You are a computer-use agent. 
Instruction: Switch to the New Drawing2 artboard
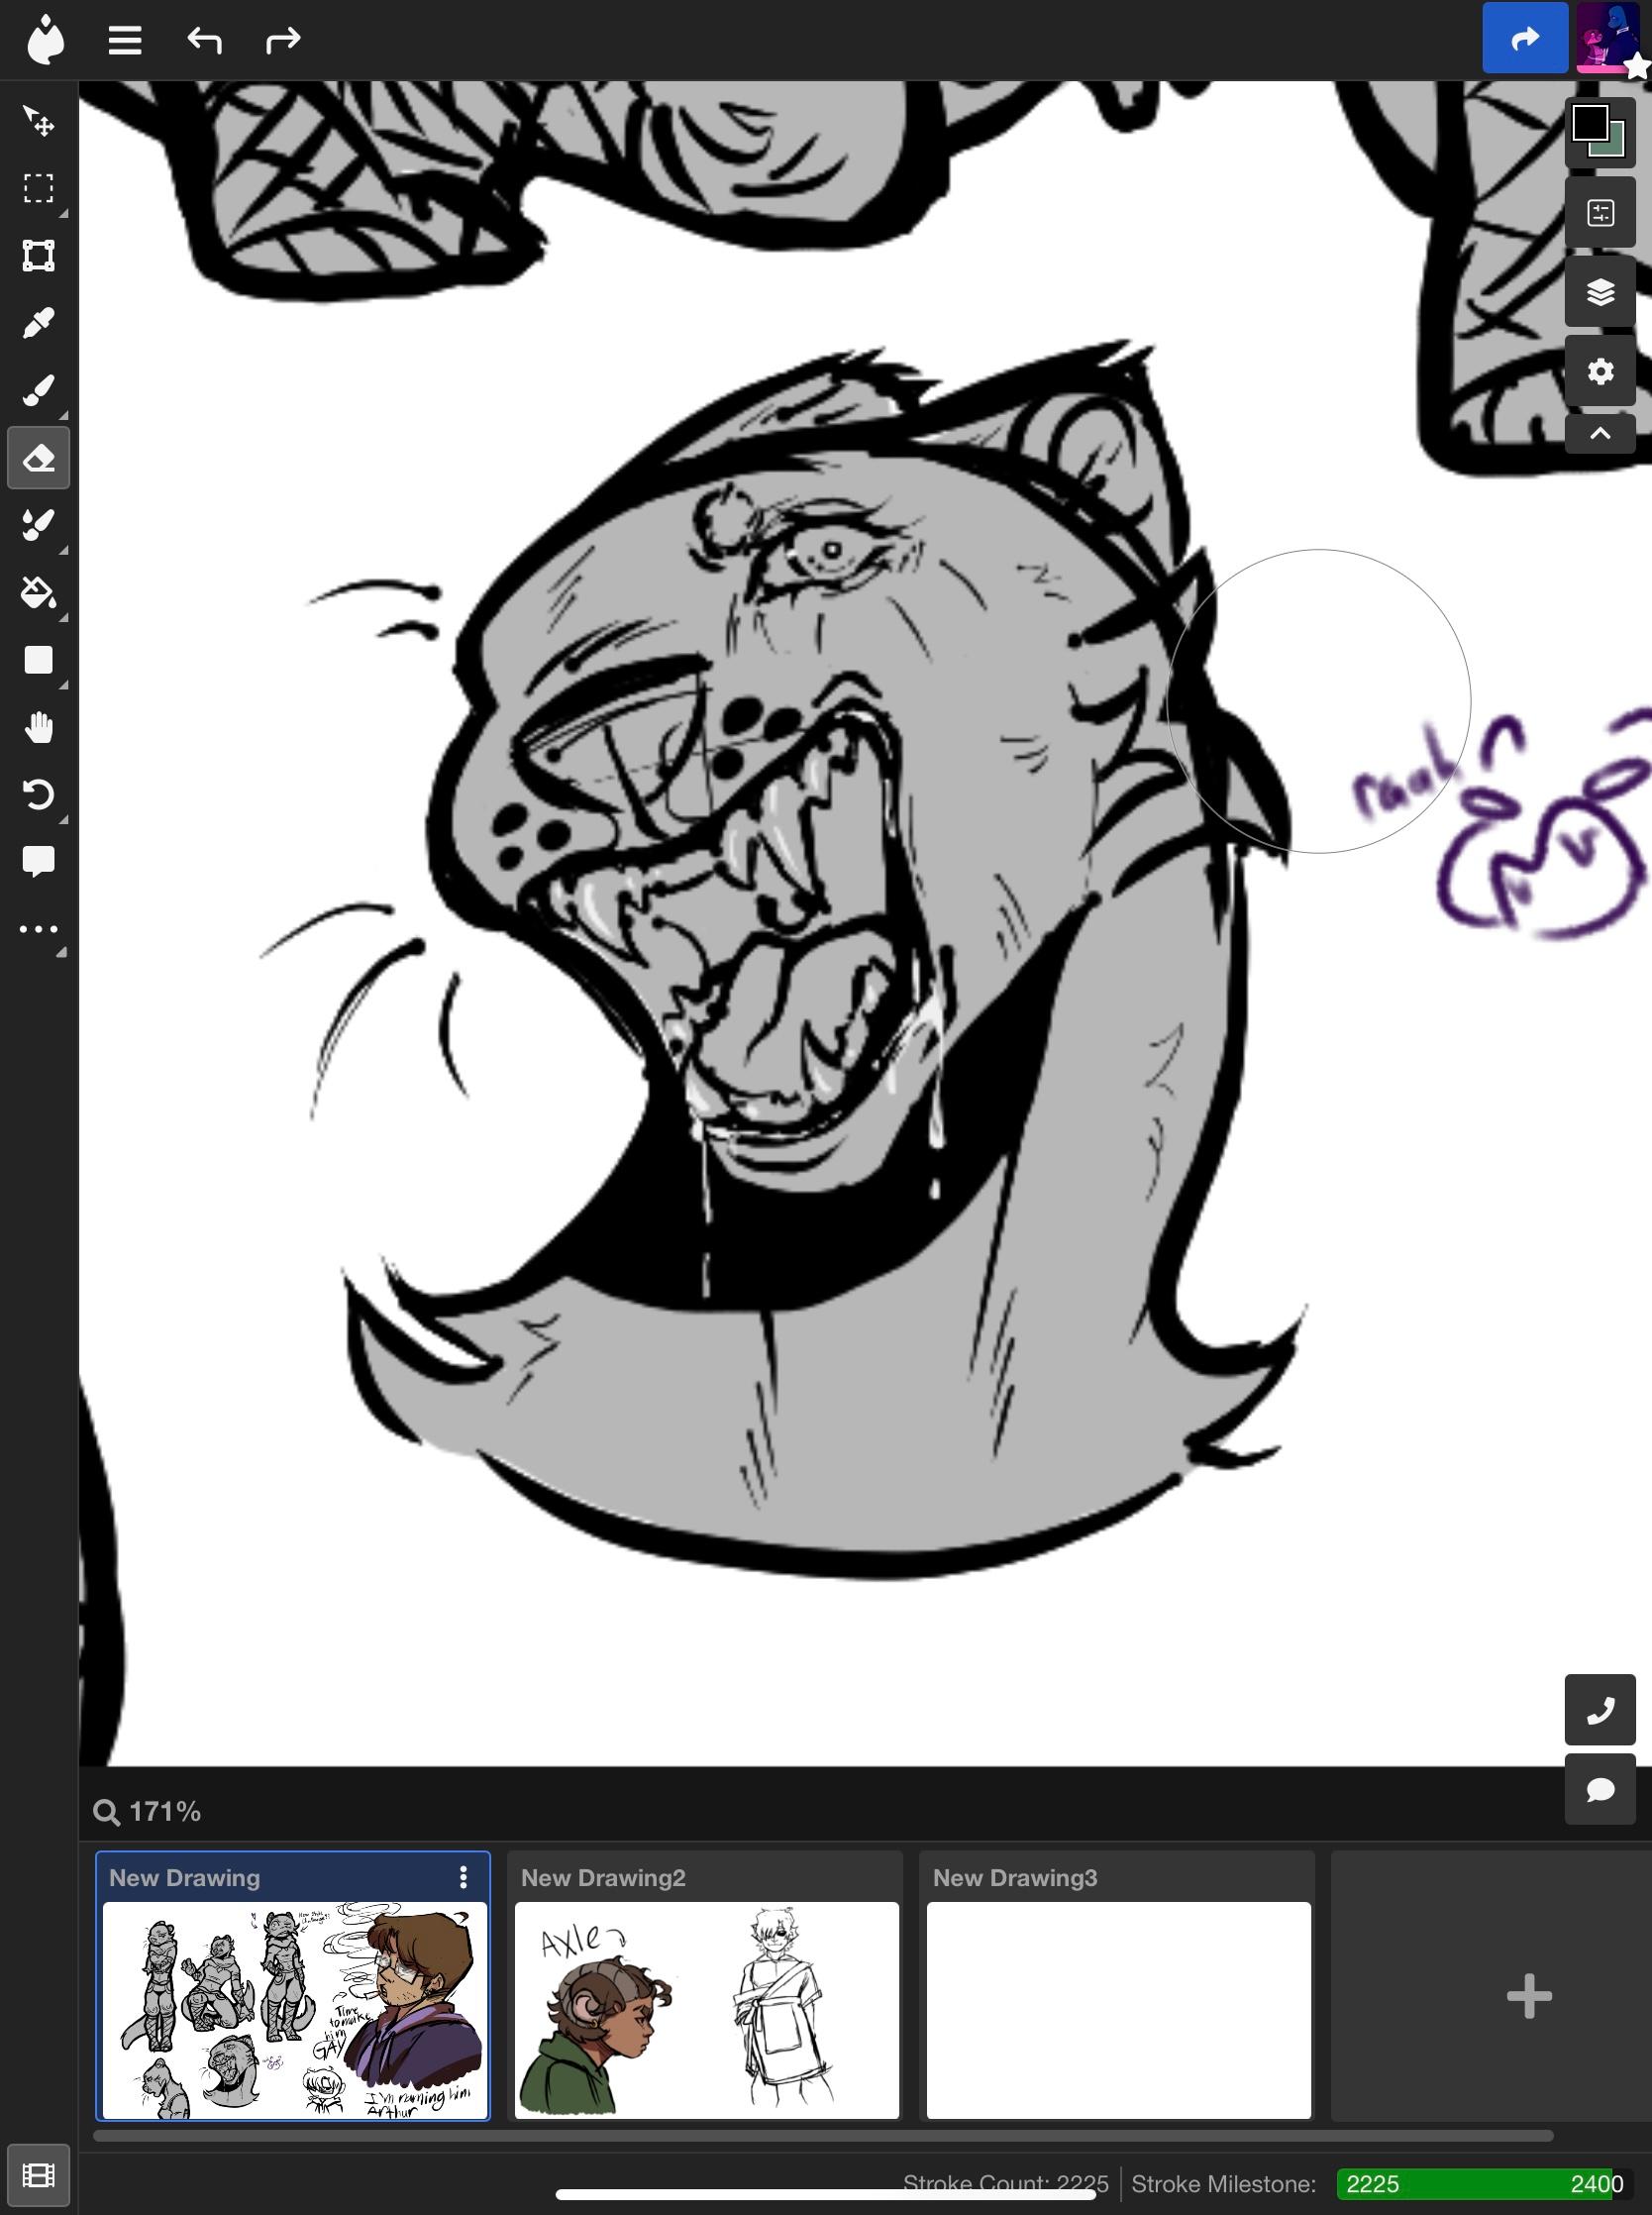point(706,1985)
